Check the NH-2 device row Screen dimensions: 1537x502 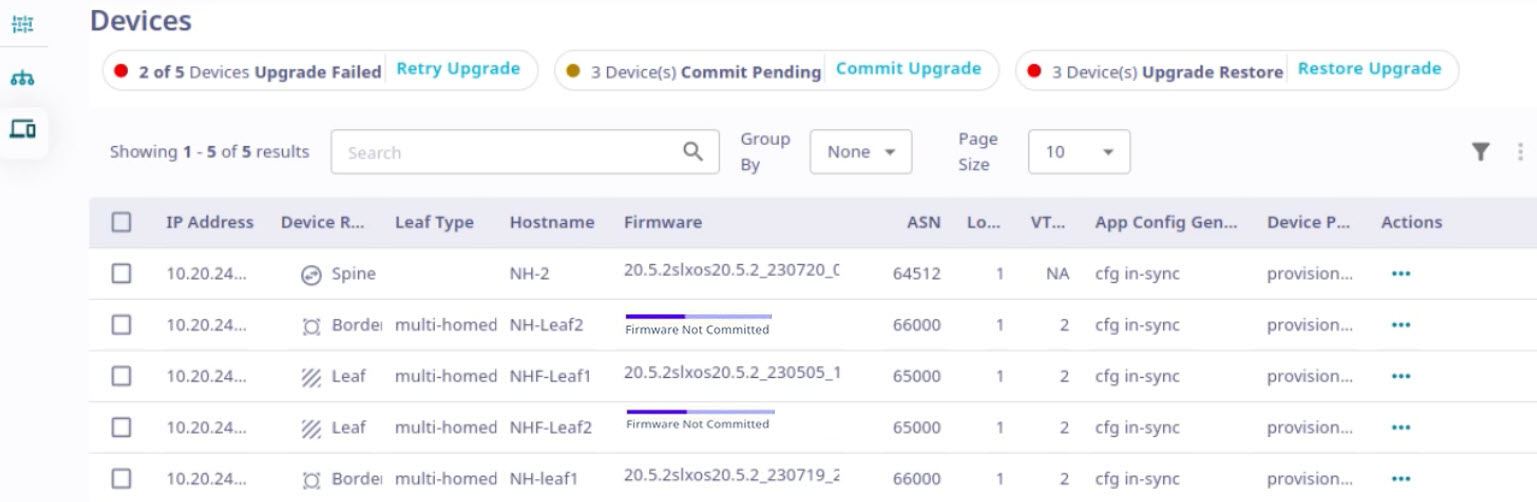(x=121, y=273)
